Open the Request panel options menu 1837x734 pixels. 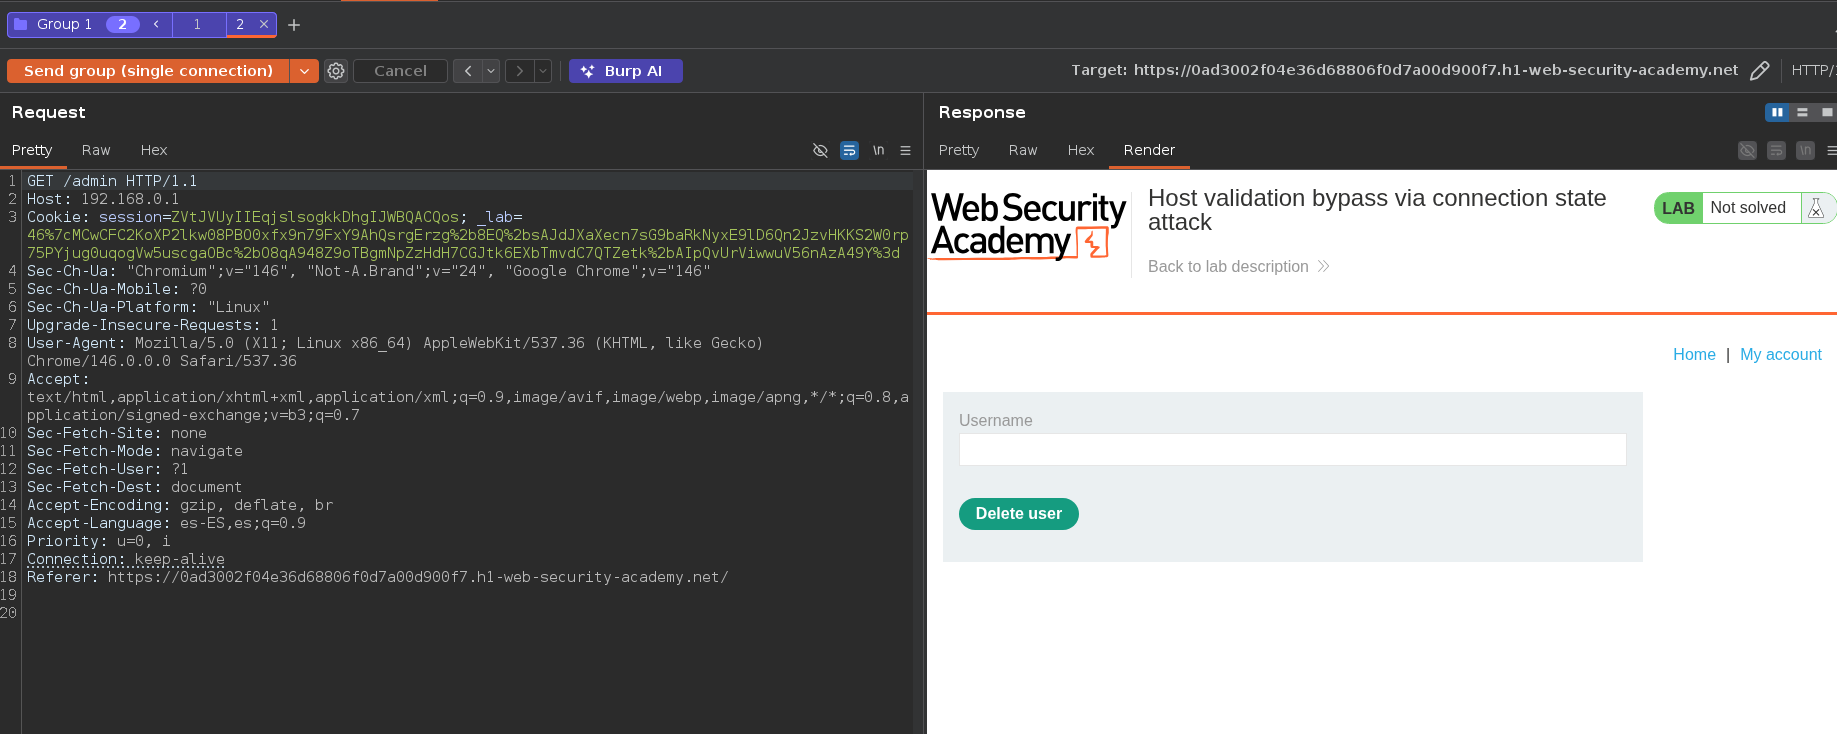point(905,150)
